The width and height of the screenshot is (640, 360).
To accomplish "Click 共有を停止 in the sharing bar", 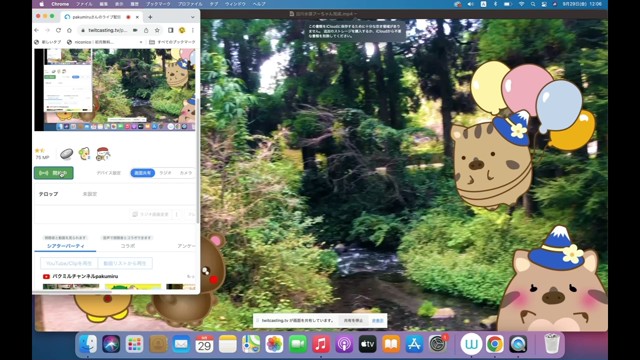I will click(x=353, y=321).
